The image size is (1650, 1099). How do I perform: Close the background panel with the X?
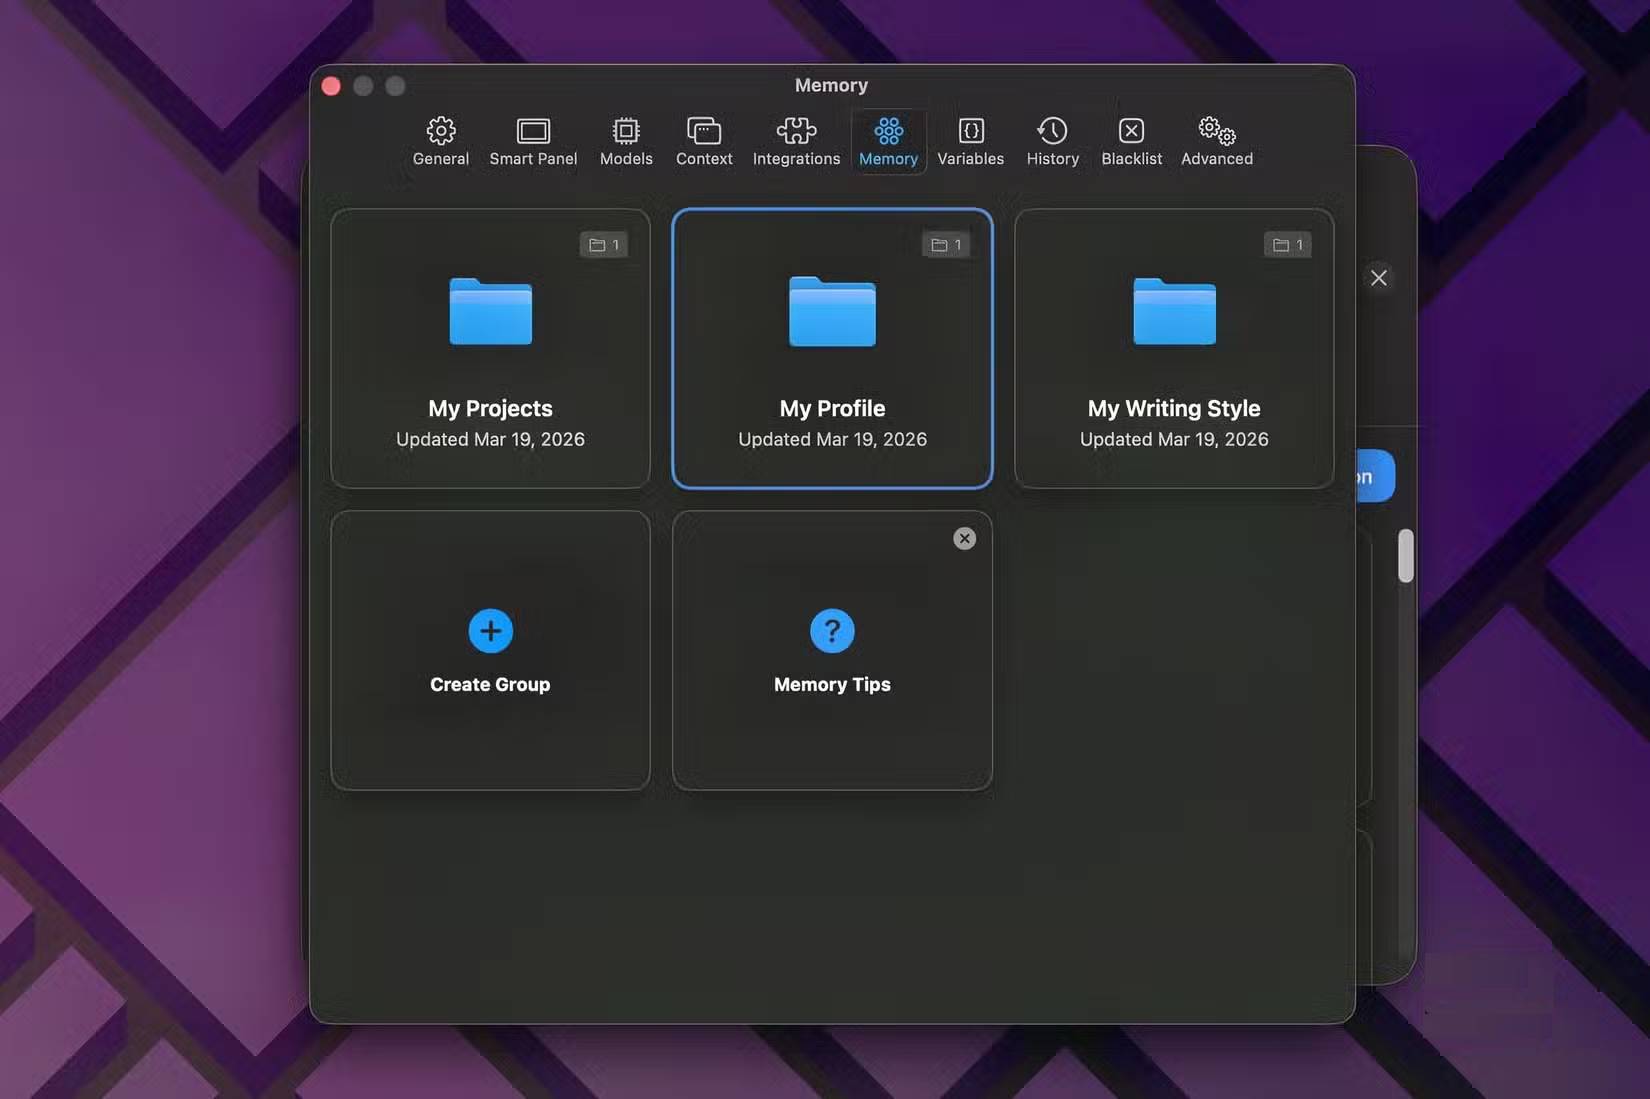coord(1379,278)
